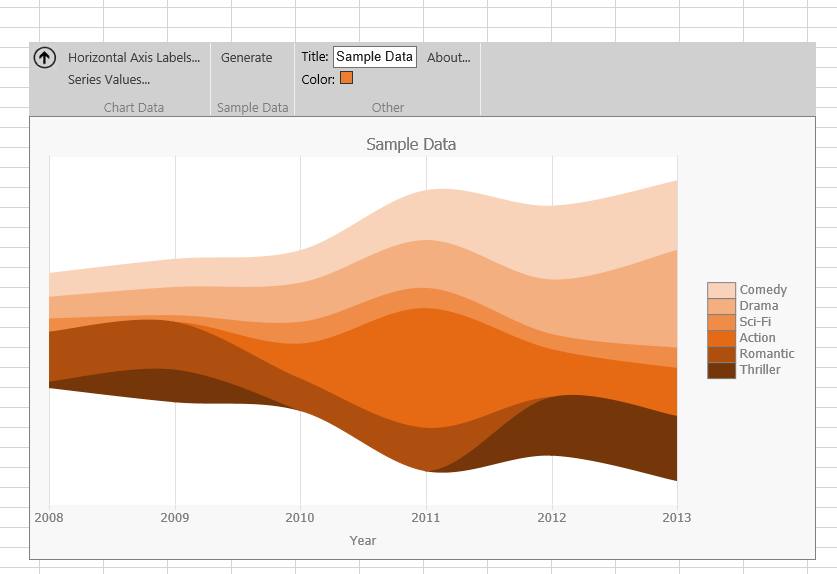Click the Drama legend swatch
The image size is (837, 574).
[721, 306]
